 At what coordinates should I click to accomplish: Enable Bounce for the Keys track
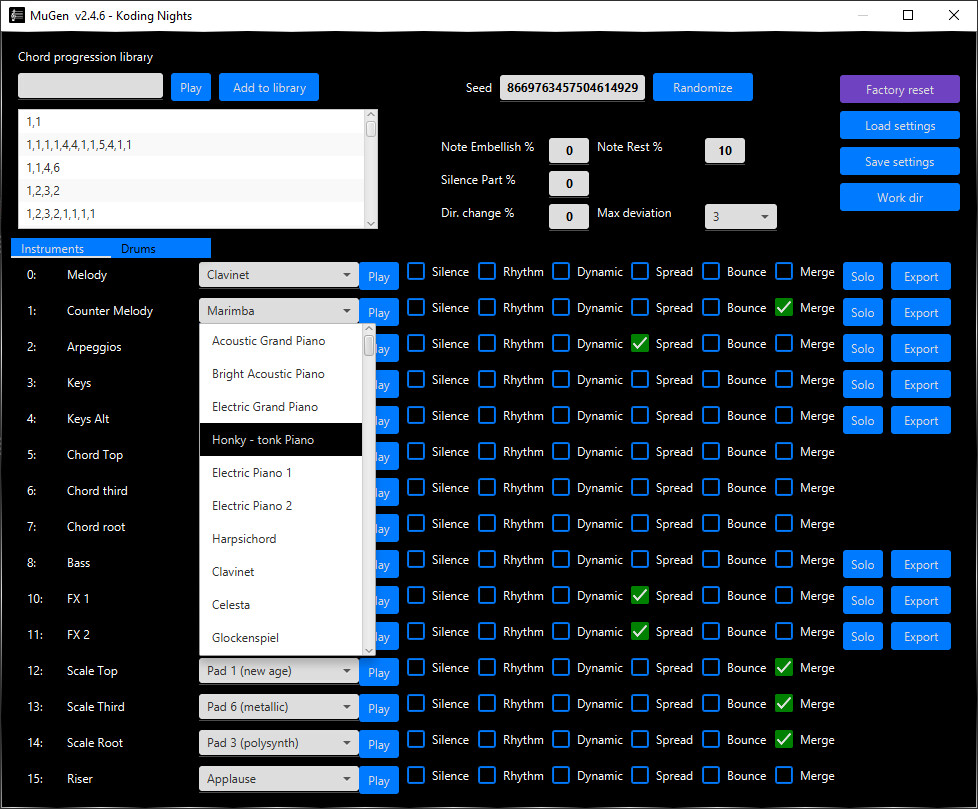[x=711, y=379]
